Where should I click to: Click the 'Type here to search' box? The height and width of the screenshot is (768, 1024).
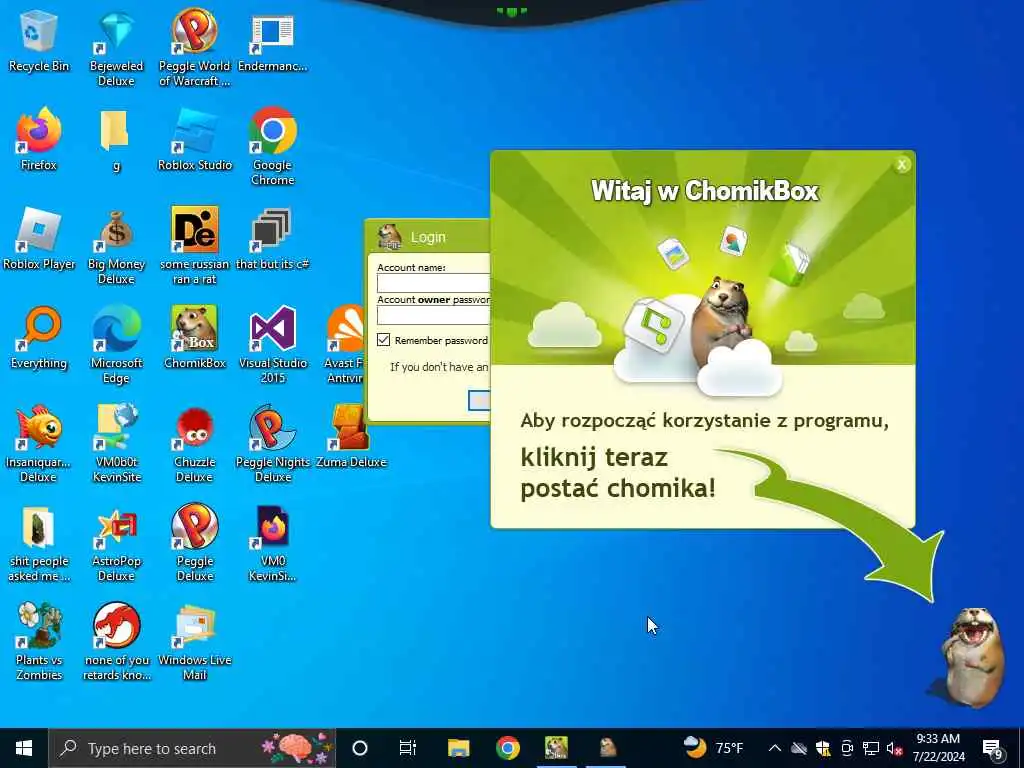pos(192,748)
